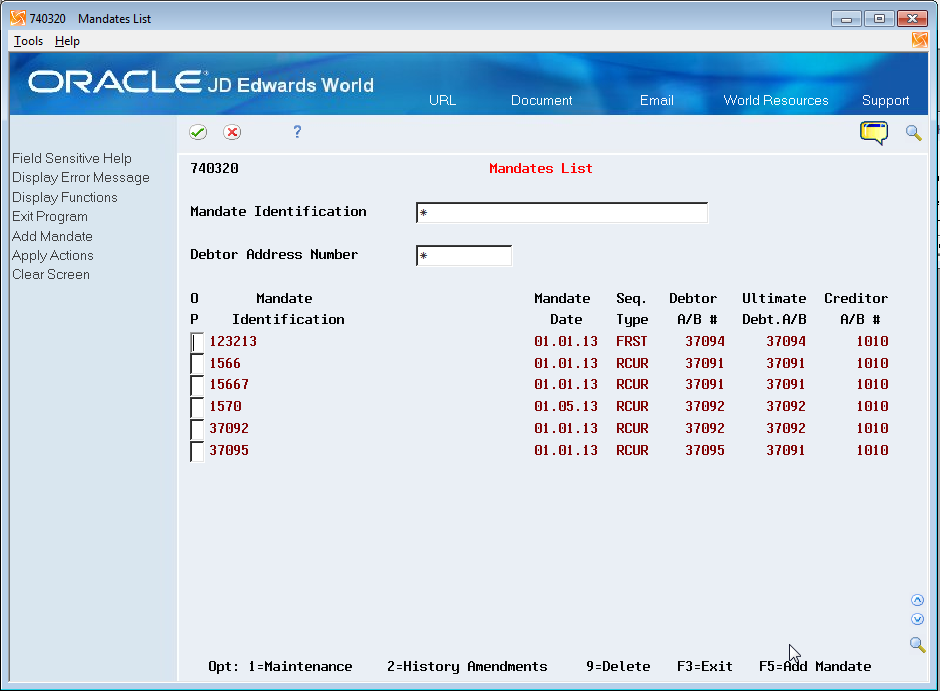
Task: Open the Support link
Action: [885, 100]
